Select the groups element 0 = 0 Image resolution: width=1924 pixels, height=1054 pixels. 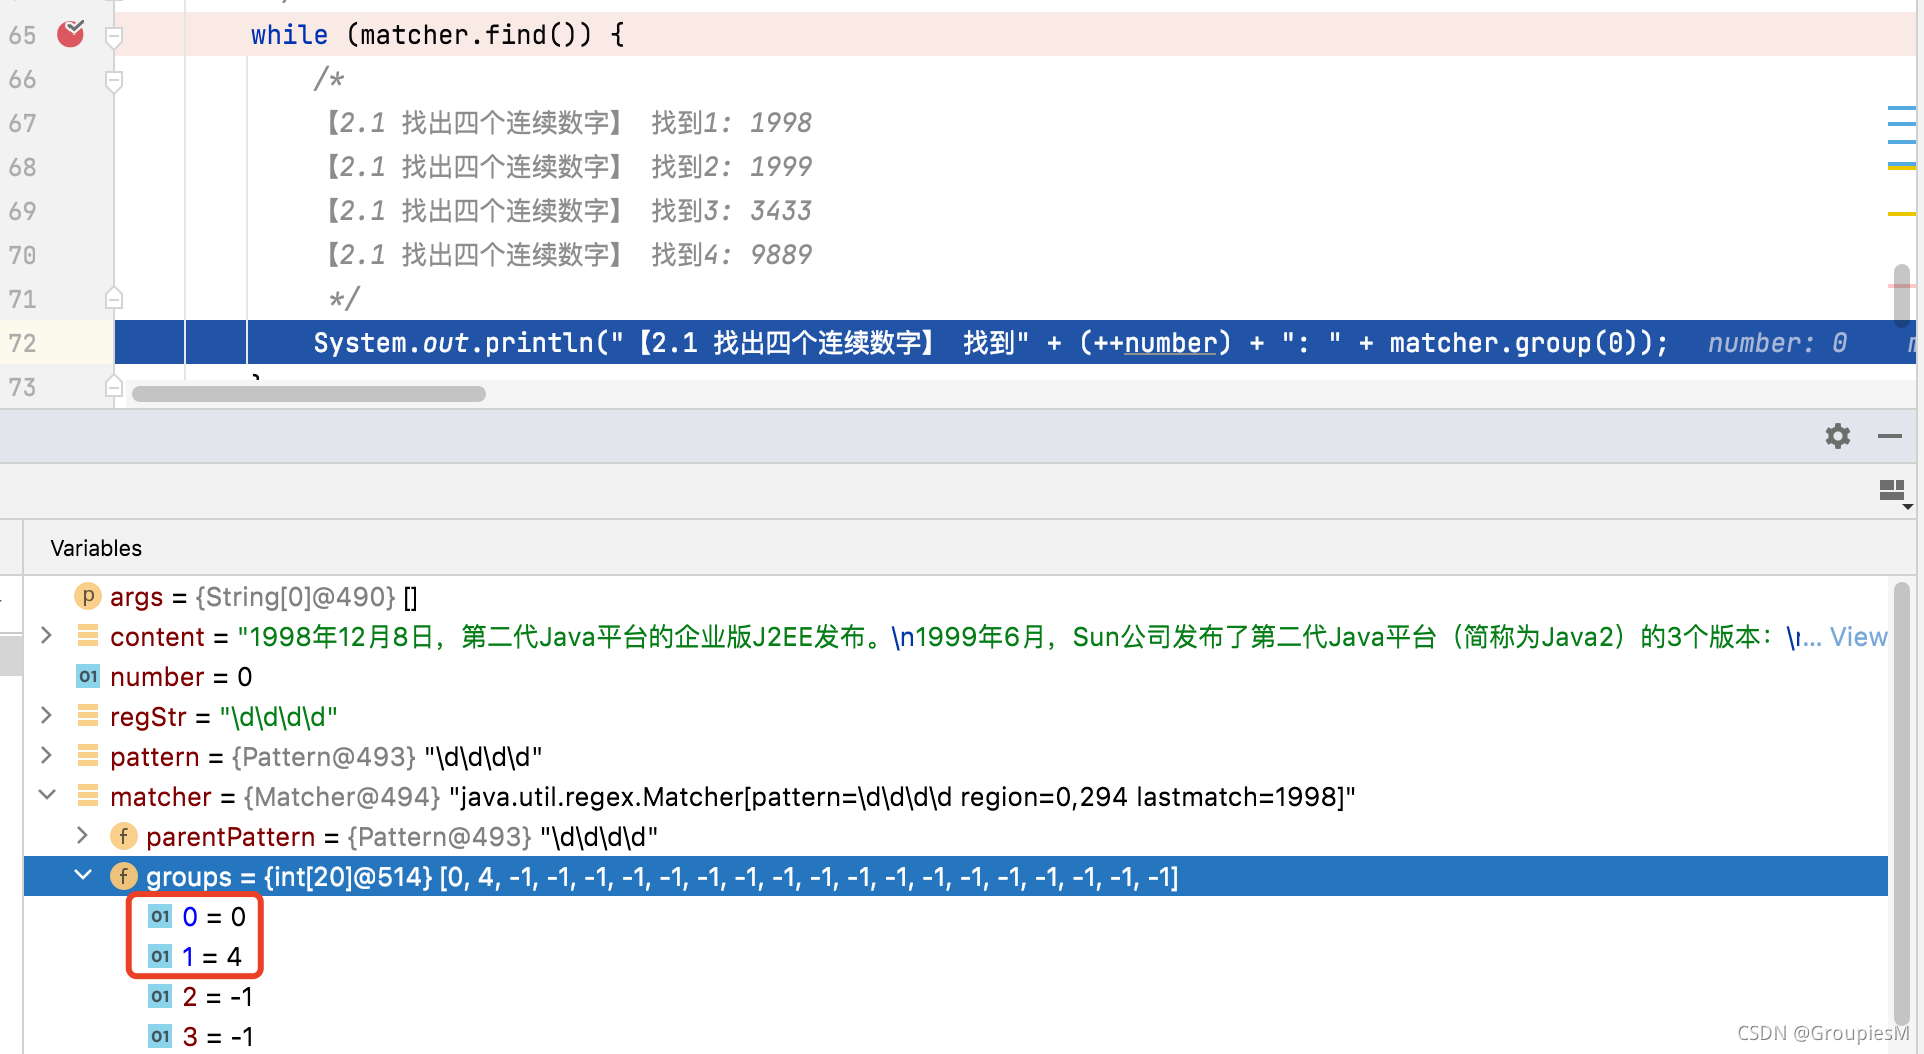tap(955, 917)
